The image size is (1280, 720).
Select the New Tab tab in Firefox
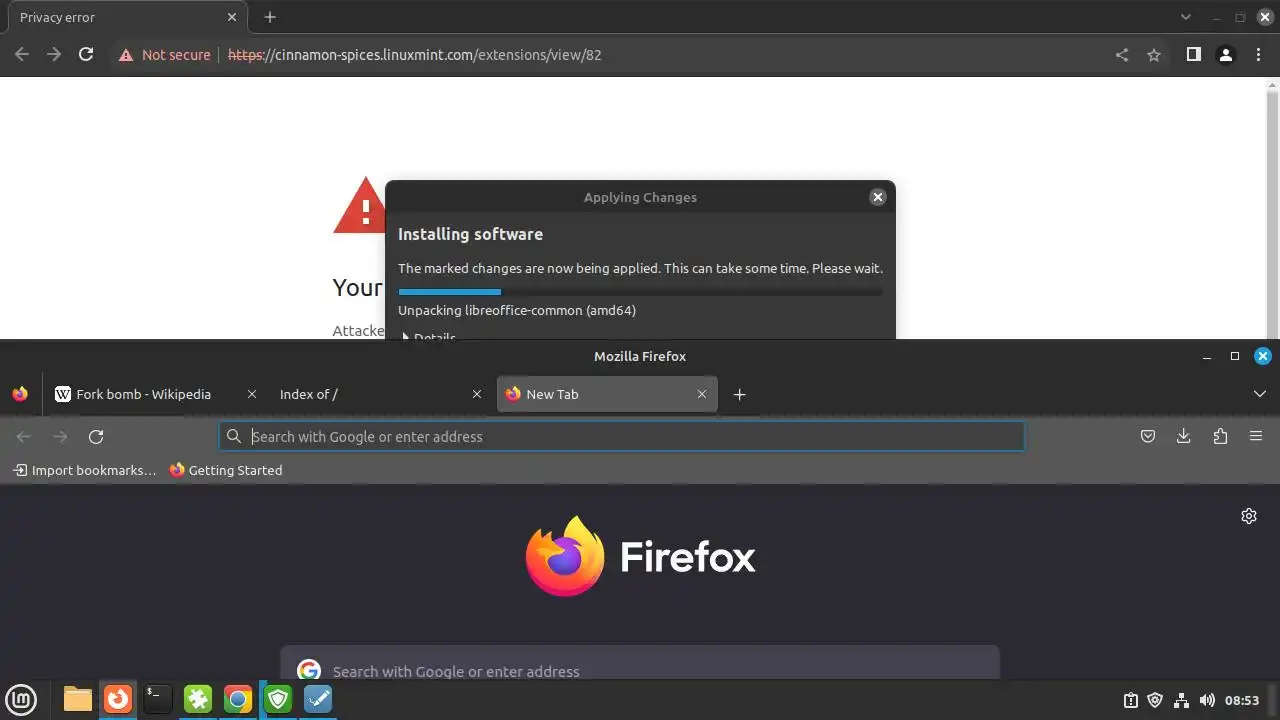[x=606, y=394]
